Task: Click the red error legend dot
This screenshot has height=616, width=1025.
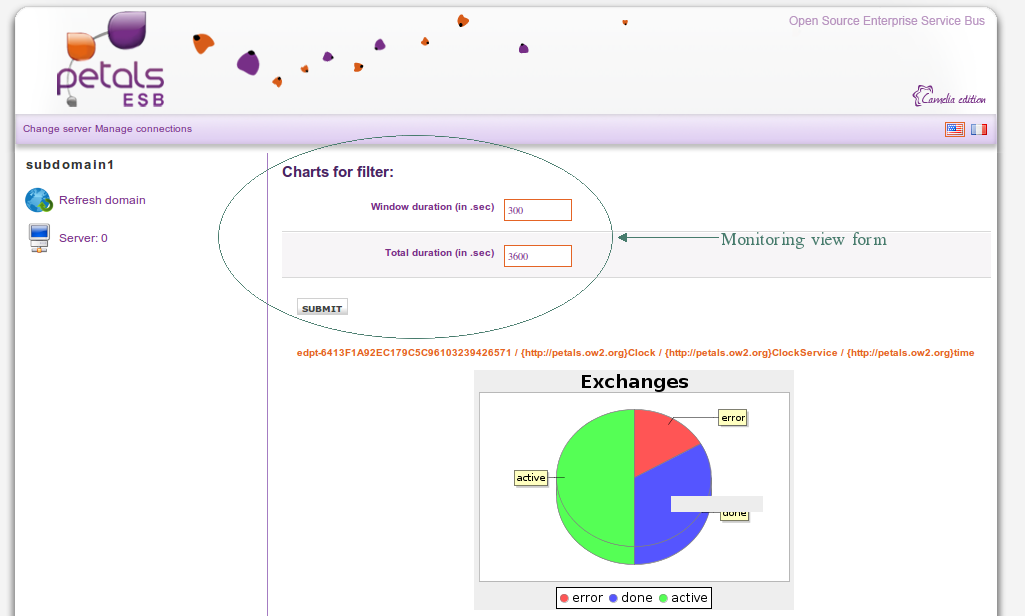Action: coord(565,598)
